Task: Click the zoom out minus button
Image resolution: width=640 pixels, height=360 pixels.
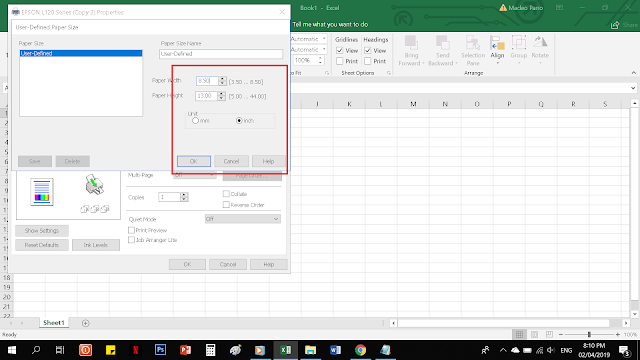Action: click(561, 335)
